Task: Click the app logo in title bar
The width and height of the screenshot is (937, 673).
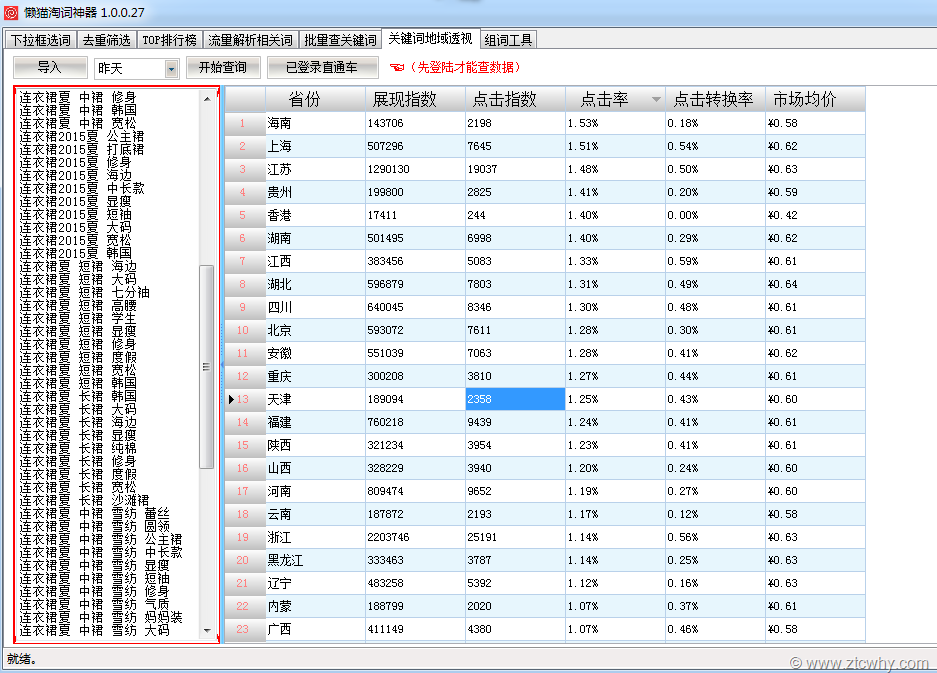Action: [x=12, y=13]
